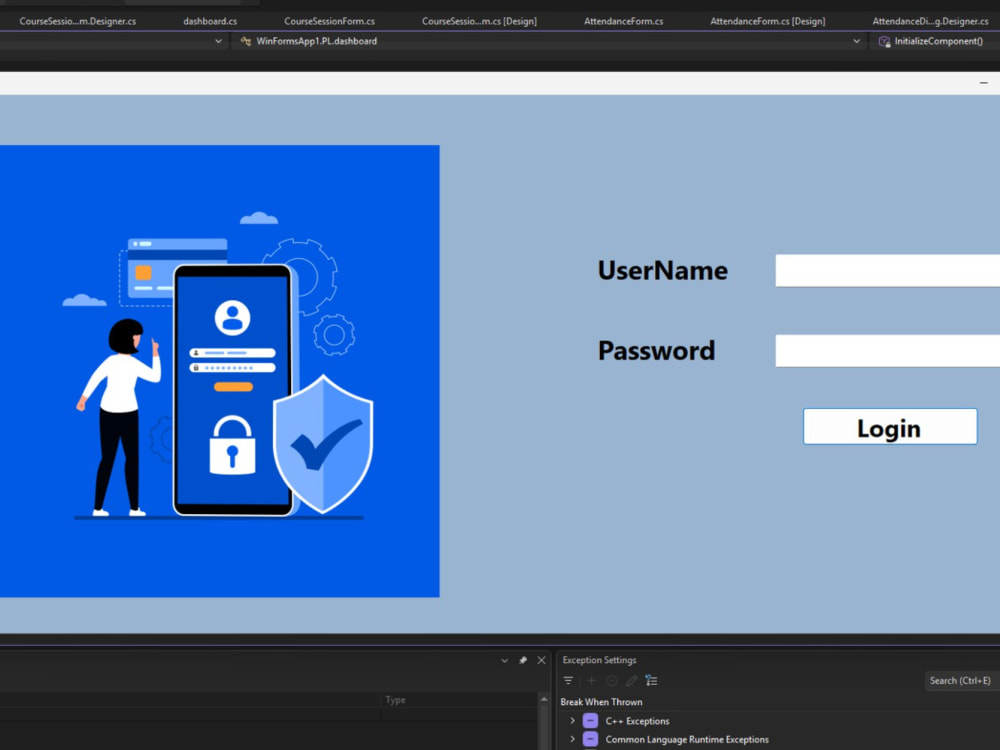This screenshot has width=1000, height=750.
Task: Select the Password label
Action: pyautogui.click(x=656, y=351)
